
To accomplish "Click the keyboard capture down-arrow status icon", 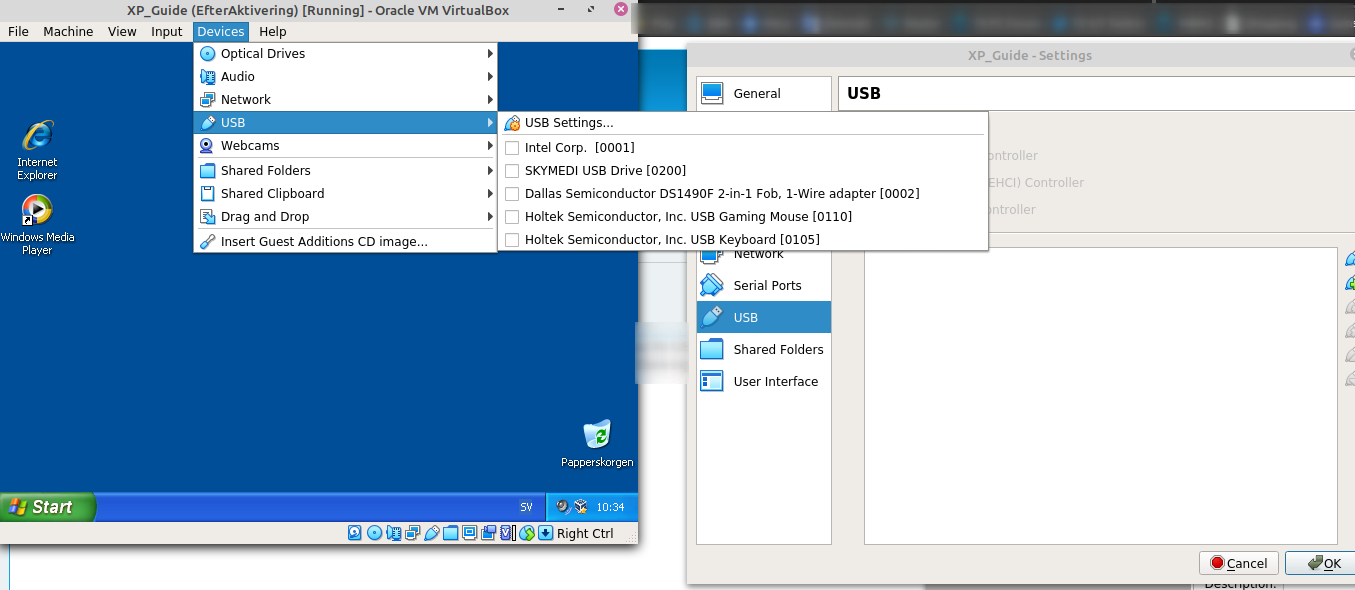I will coord(545,533).
